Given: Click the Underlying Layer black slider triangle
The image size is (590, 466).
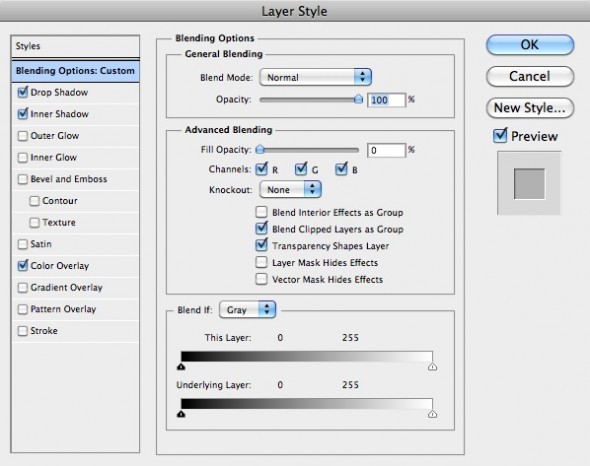Looking at the screenshot, I should (x=181, y=414).
